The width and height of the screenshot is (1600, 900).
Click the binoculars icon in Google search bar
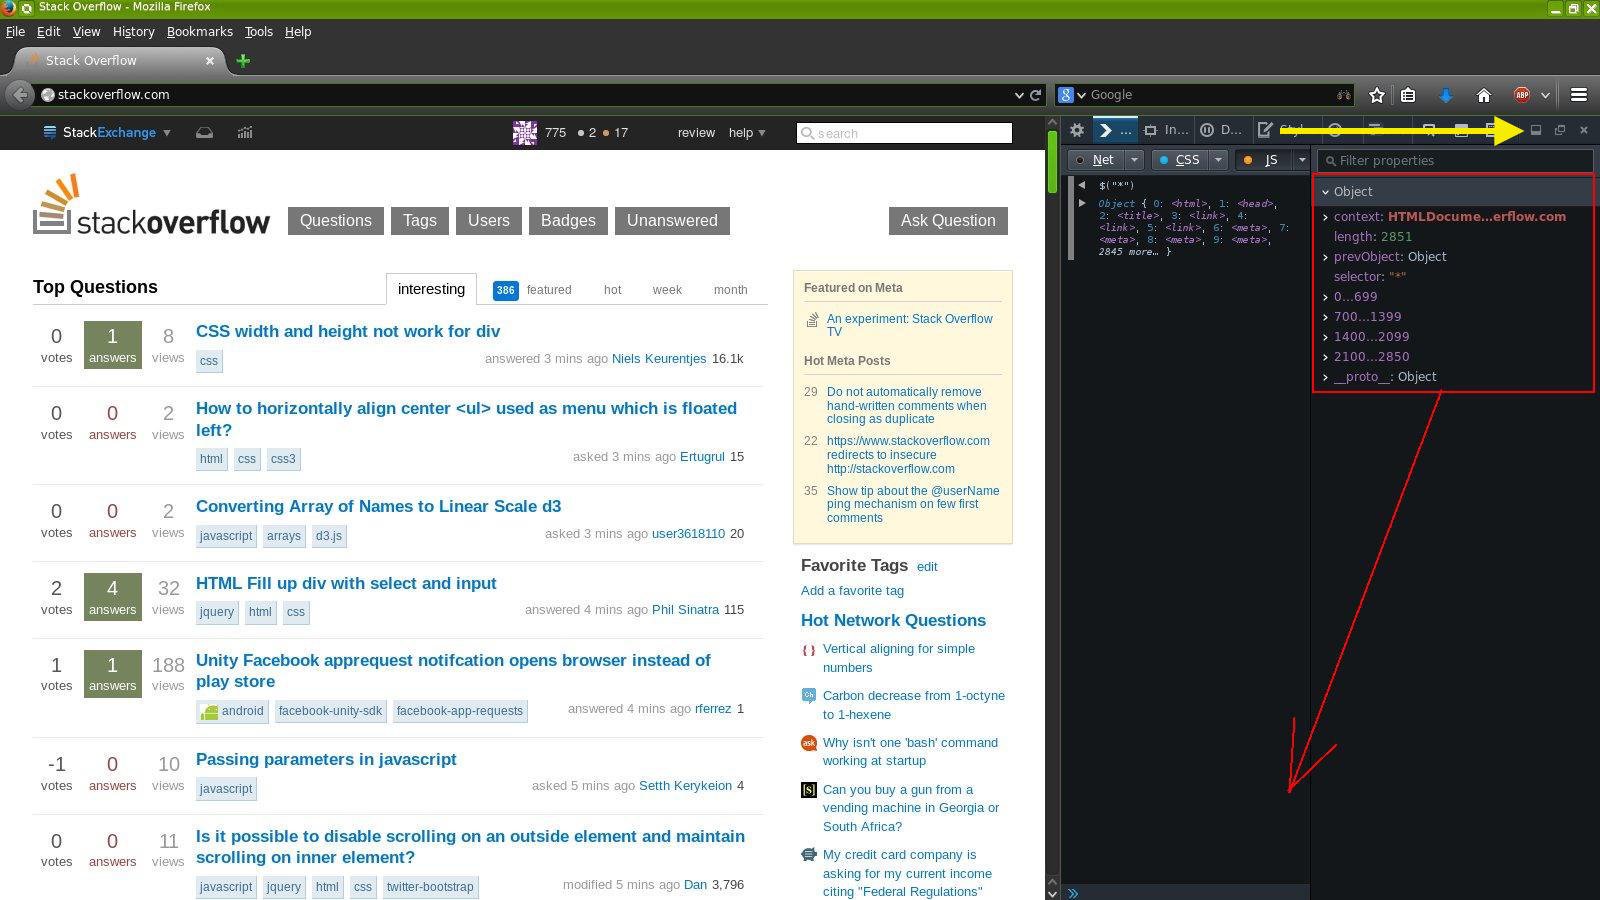coord(1343,95)
